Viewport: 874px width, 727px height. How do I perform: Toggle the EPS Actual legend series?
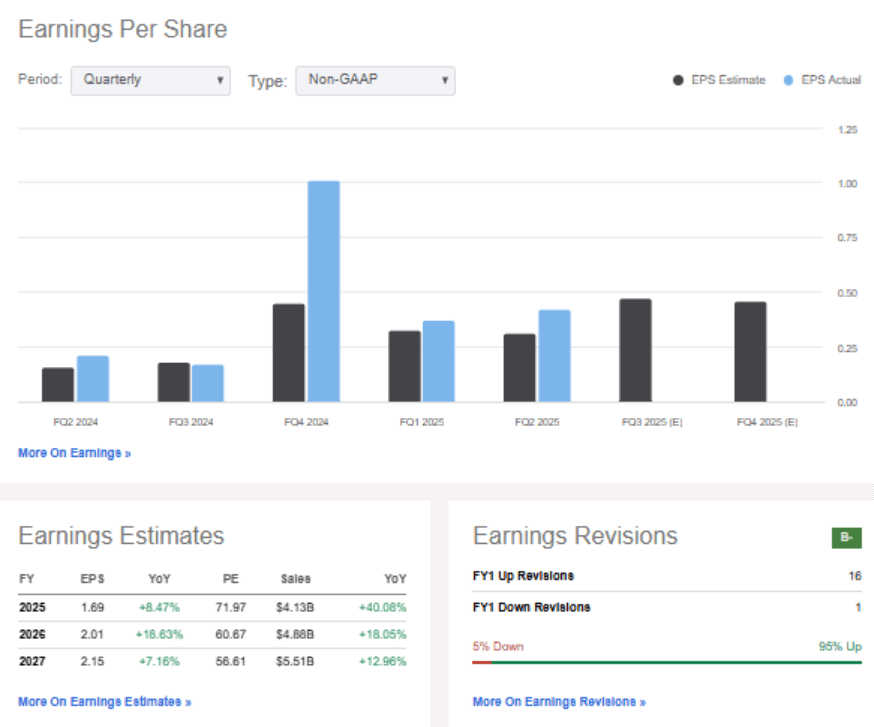(822, 80)
